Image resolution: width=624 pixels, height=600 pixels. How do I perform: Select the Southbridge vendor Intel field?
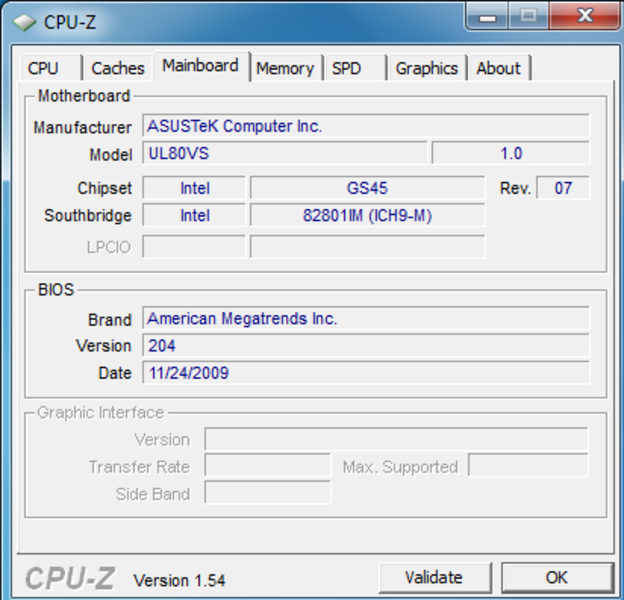pos(194,215)
